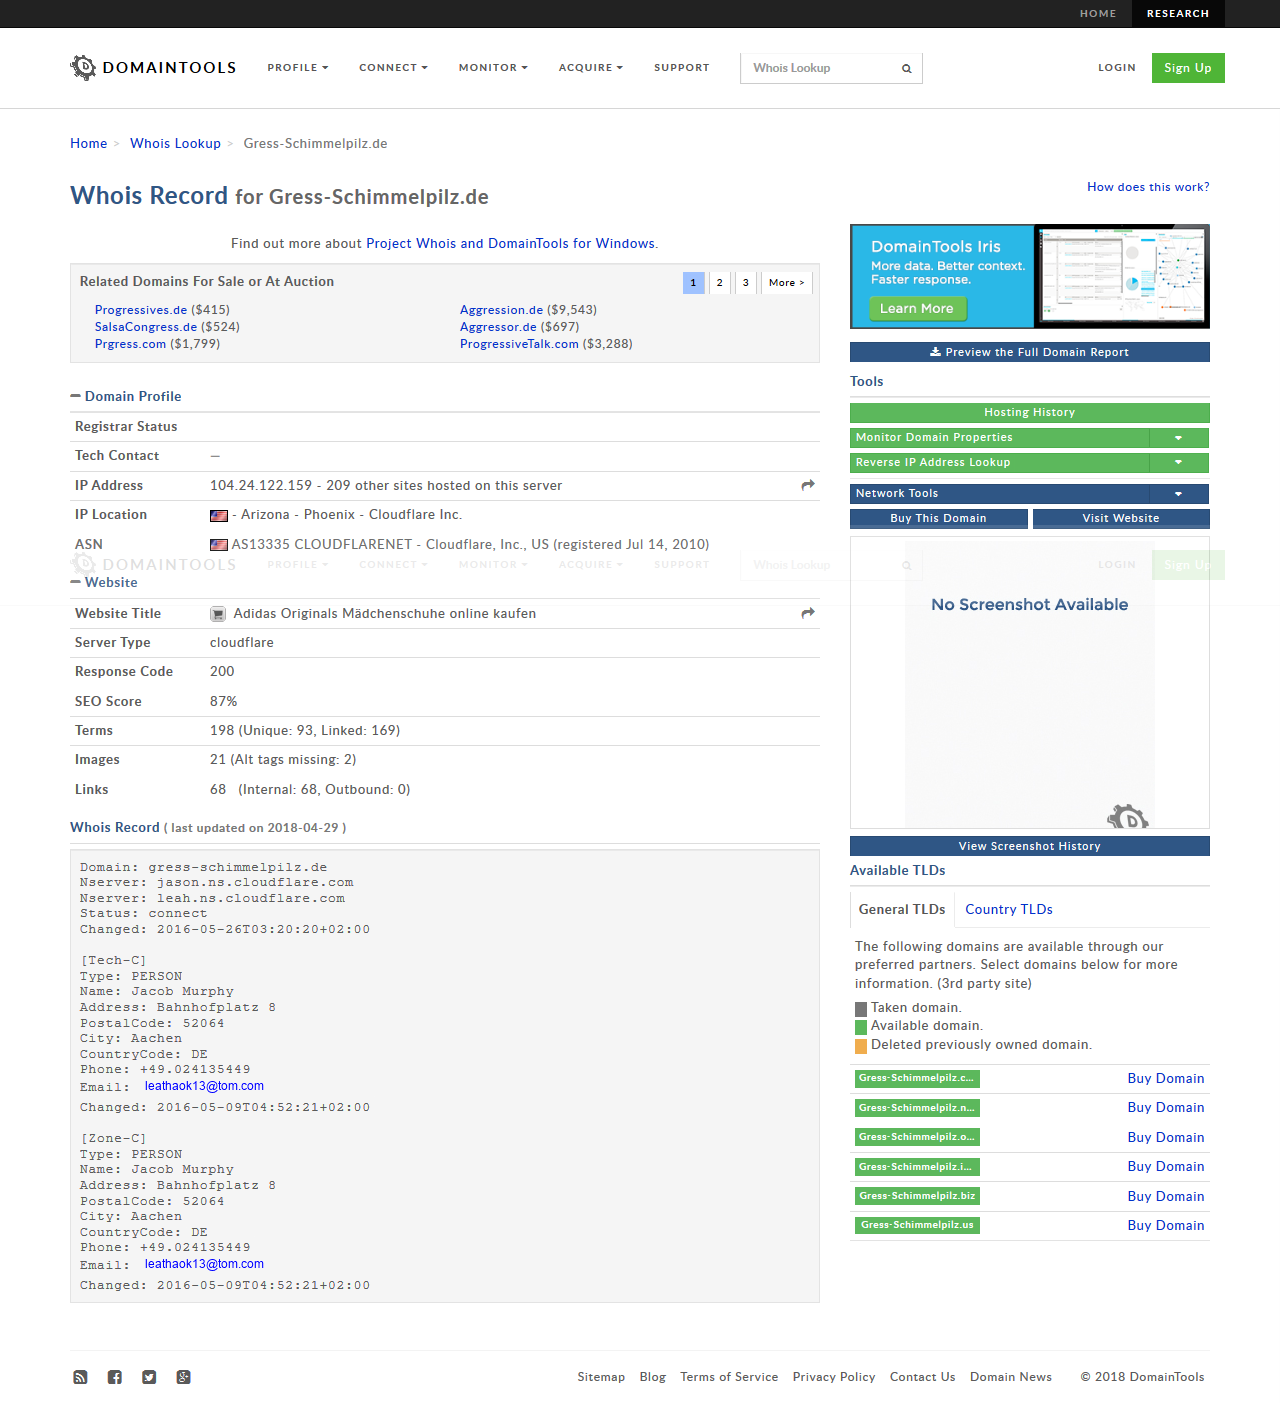Viewport: 1280px width, 1403px height.
Task: Open Reverse IP Address Lookup dropdown arrow
Action: click(1179, 463)
